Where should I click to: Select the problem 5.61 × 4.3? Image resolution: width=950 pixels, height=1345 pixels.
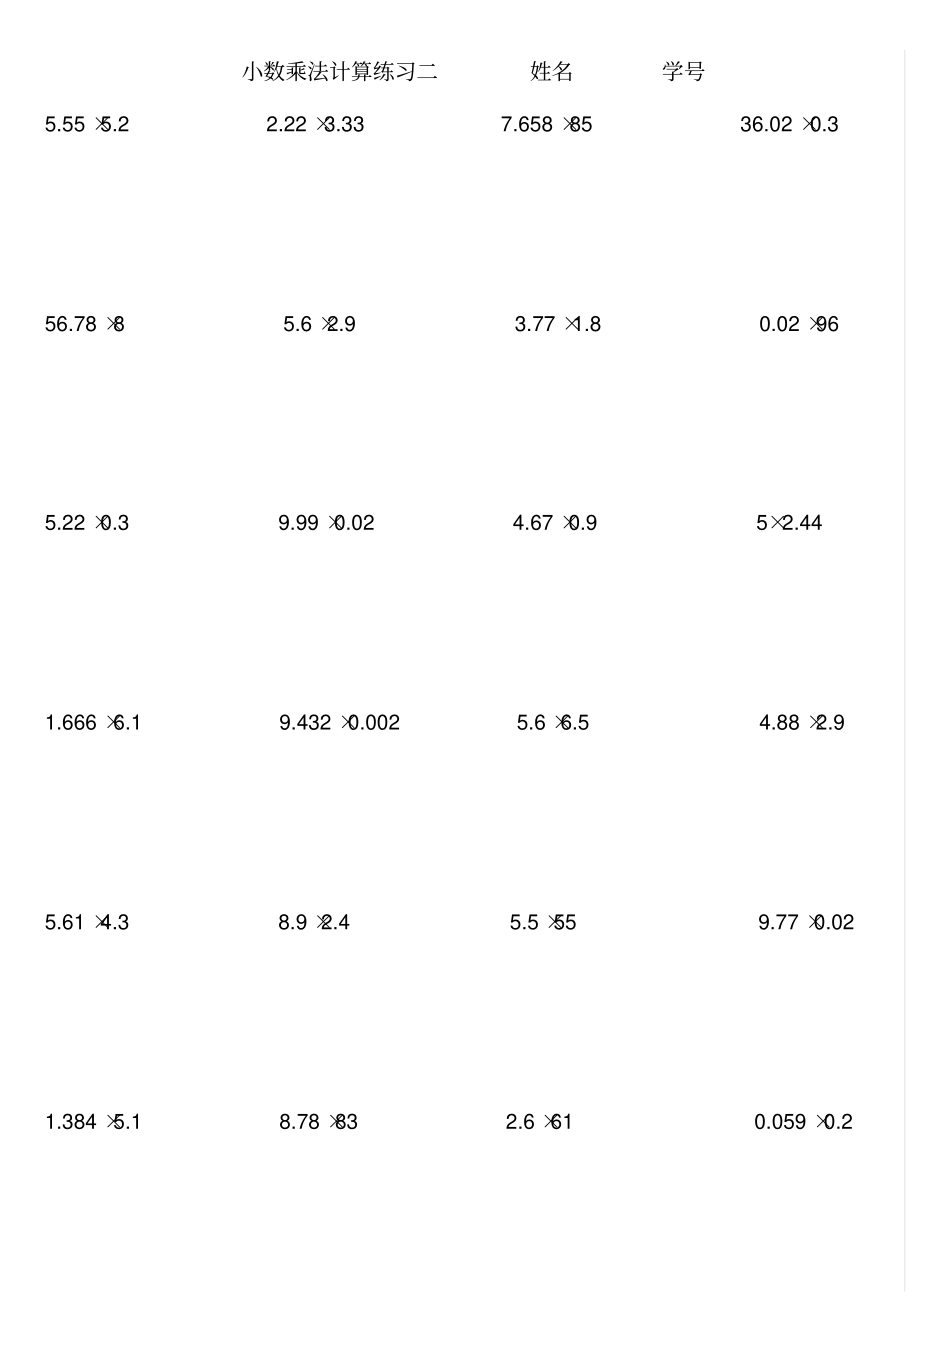coord(87,923)
